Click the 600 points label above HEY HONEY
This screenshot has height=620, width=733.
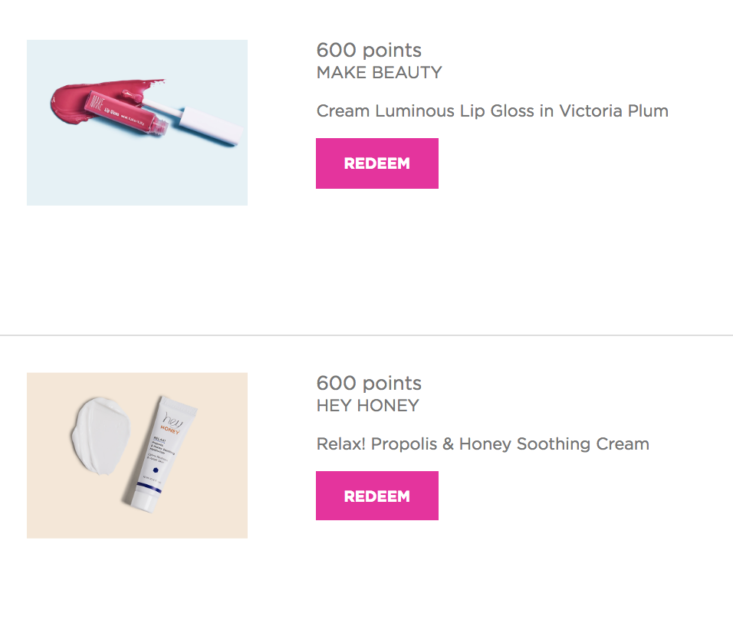(x=369, y=383)
